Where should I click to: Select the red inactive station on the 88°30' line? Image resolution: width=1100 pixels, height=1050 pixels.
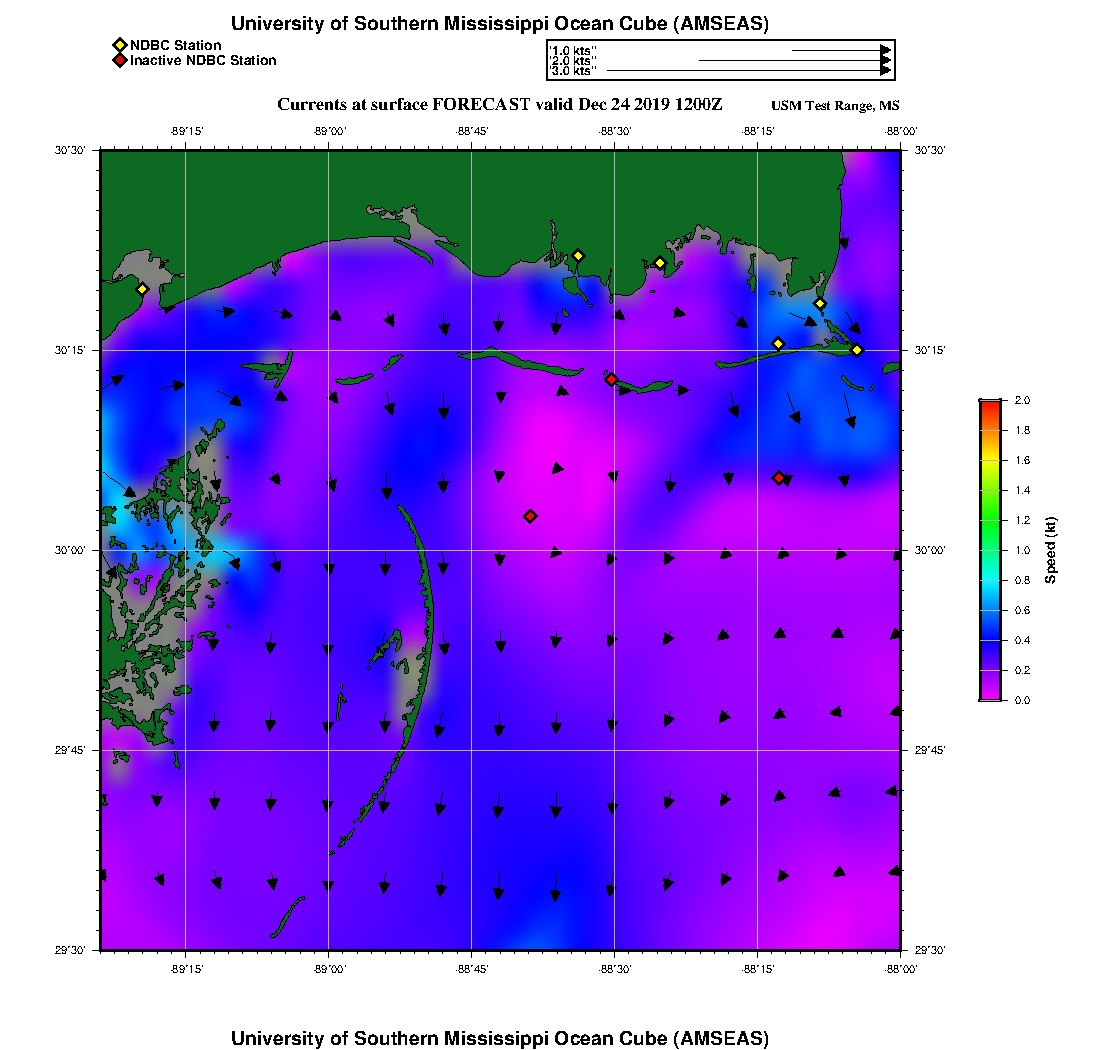tap(611, 379)
